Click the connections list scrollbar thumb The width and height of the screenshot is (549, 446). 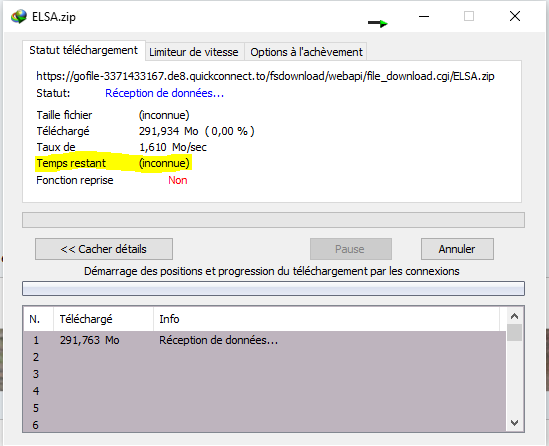point(514,333)
